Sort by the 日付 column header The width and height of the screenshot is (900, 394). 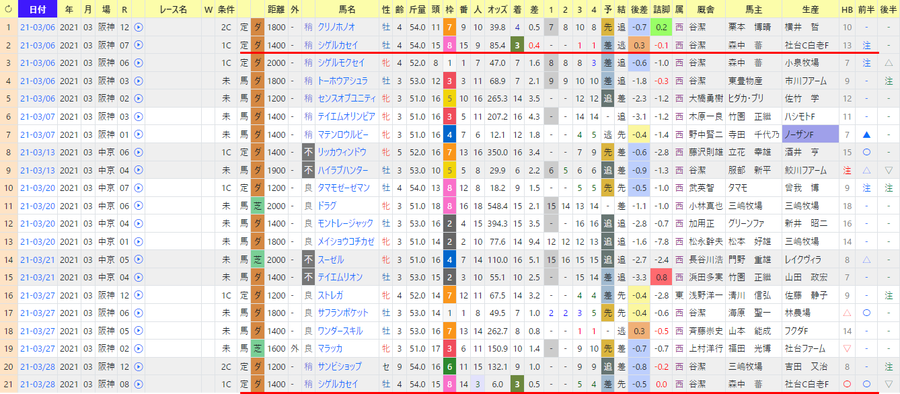pyautogui.click(x=38, y=9)
